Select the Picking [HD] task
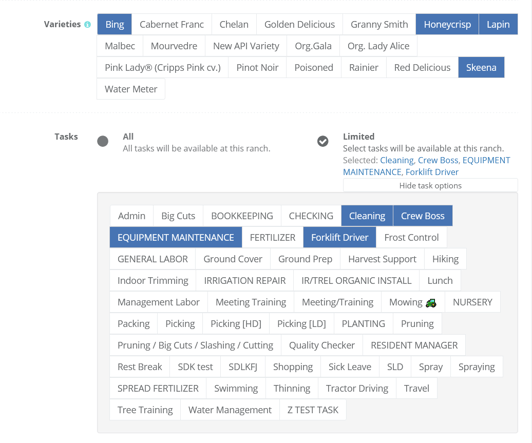 click(x=236, y=324)
